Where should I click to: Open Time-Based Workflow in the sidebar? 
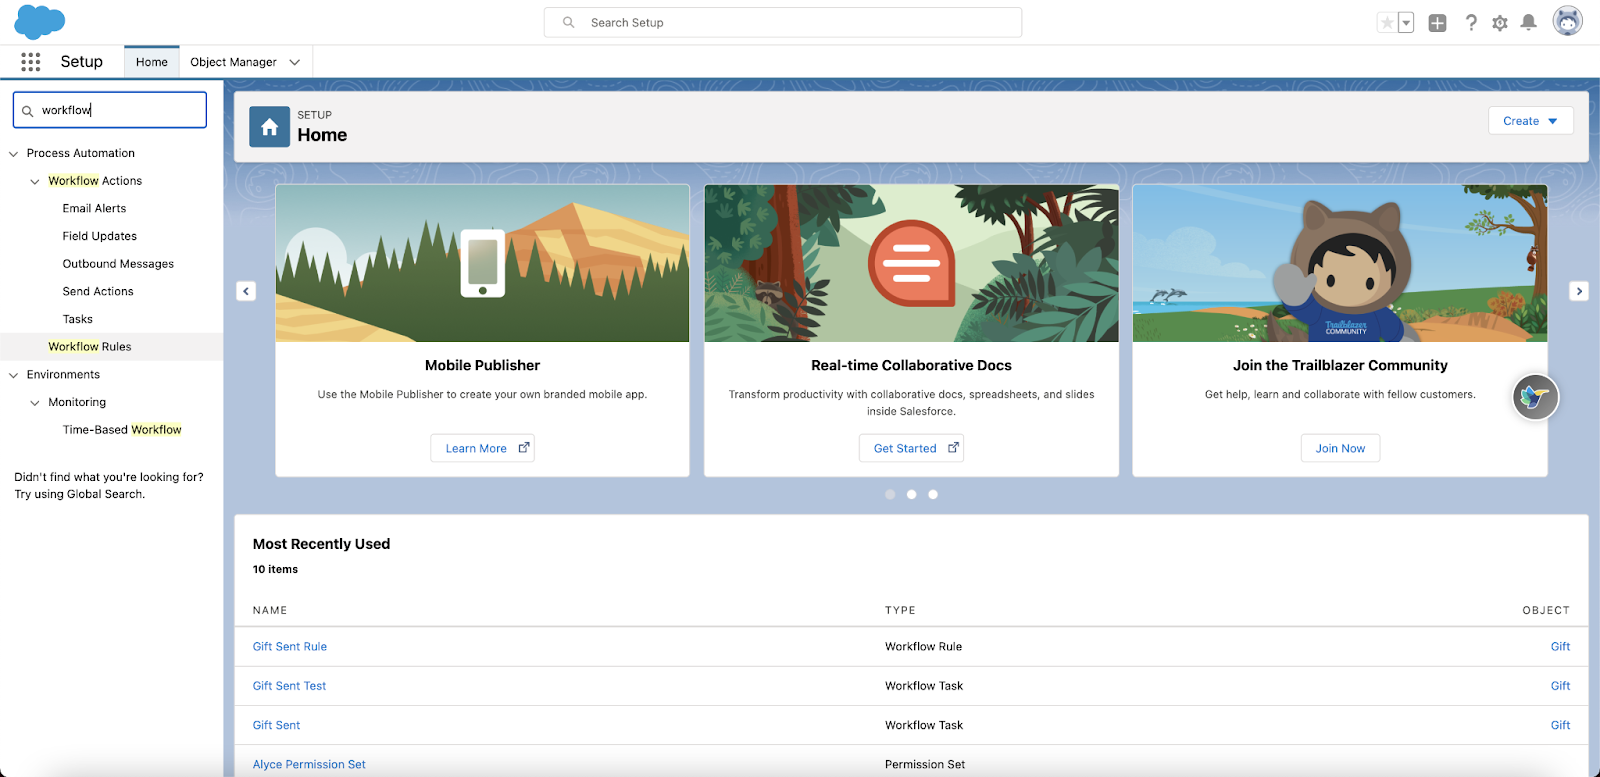(x=122, y=430)
